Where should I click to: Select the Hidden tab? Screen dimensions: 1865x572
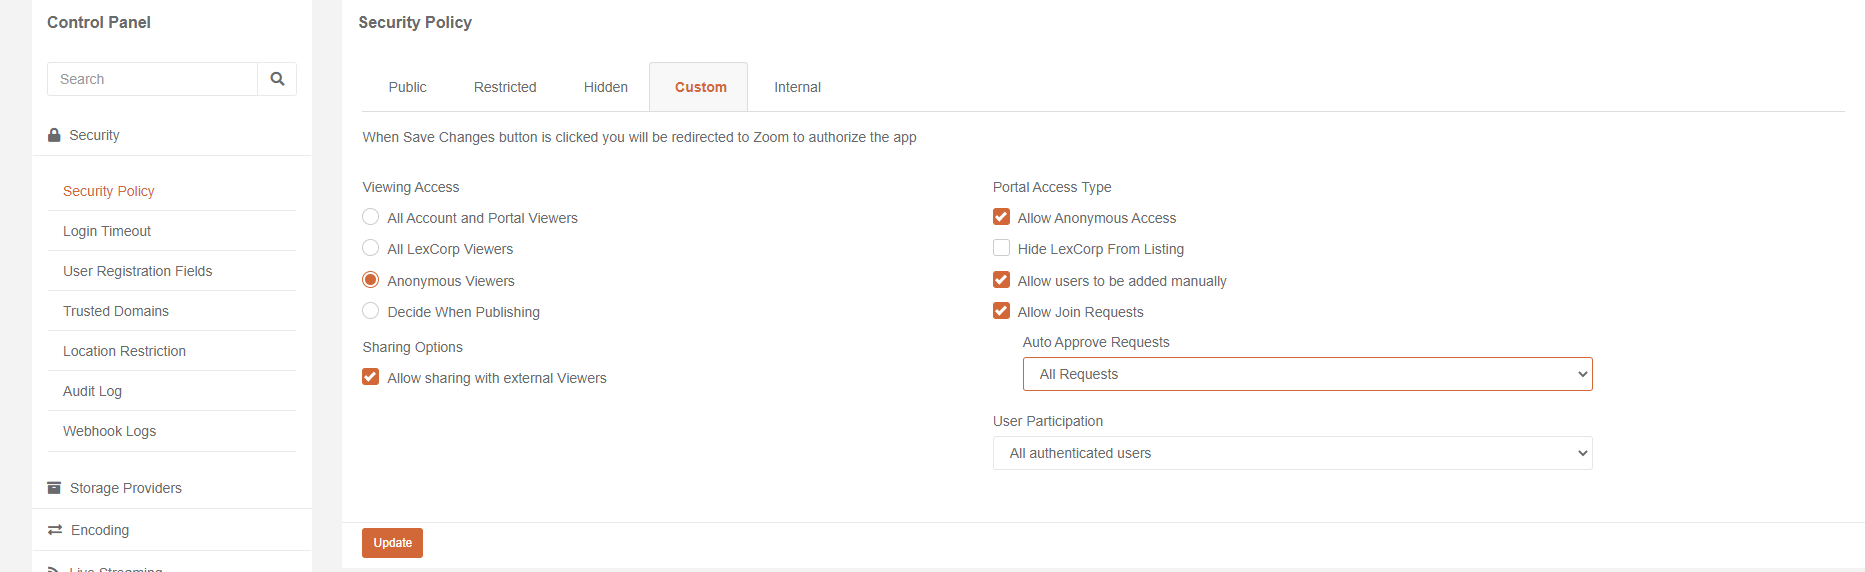606,87
